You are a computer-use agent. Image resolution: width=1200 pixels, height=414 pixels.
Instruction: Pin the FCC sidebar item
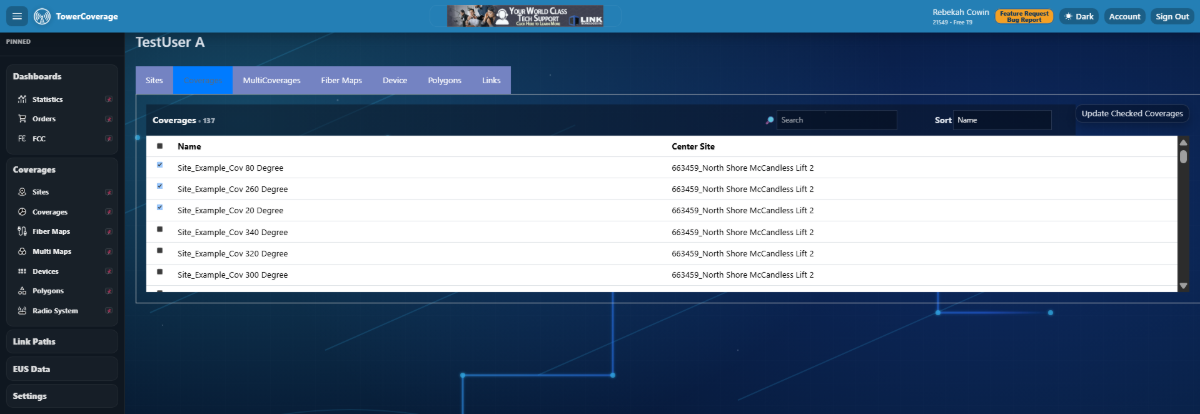[x=109, y=139]
